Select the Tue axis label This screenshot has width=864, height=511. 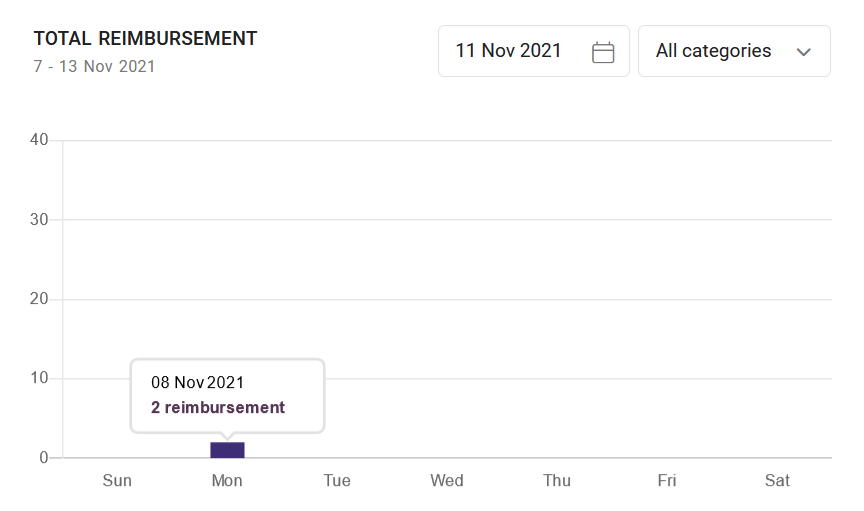pos(337,481)
